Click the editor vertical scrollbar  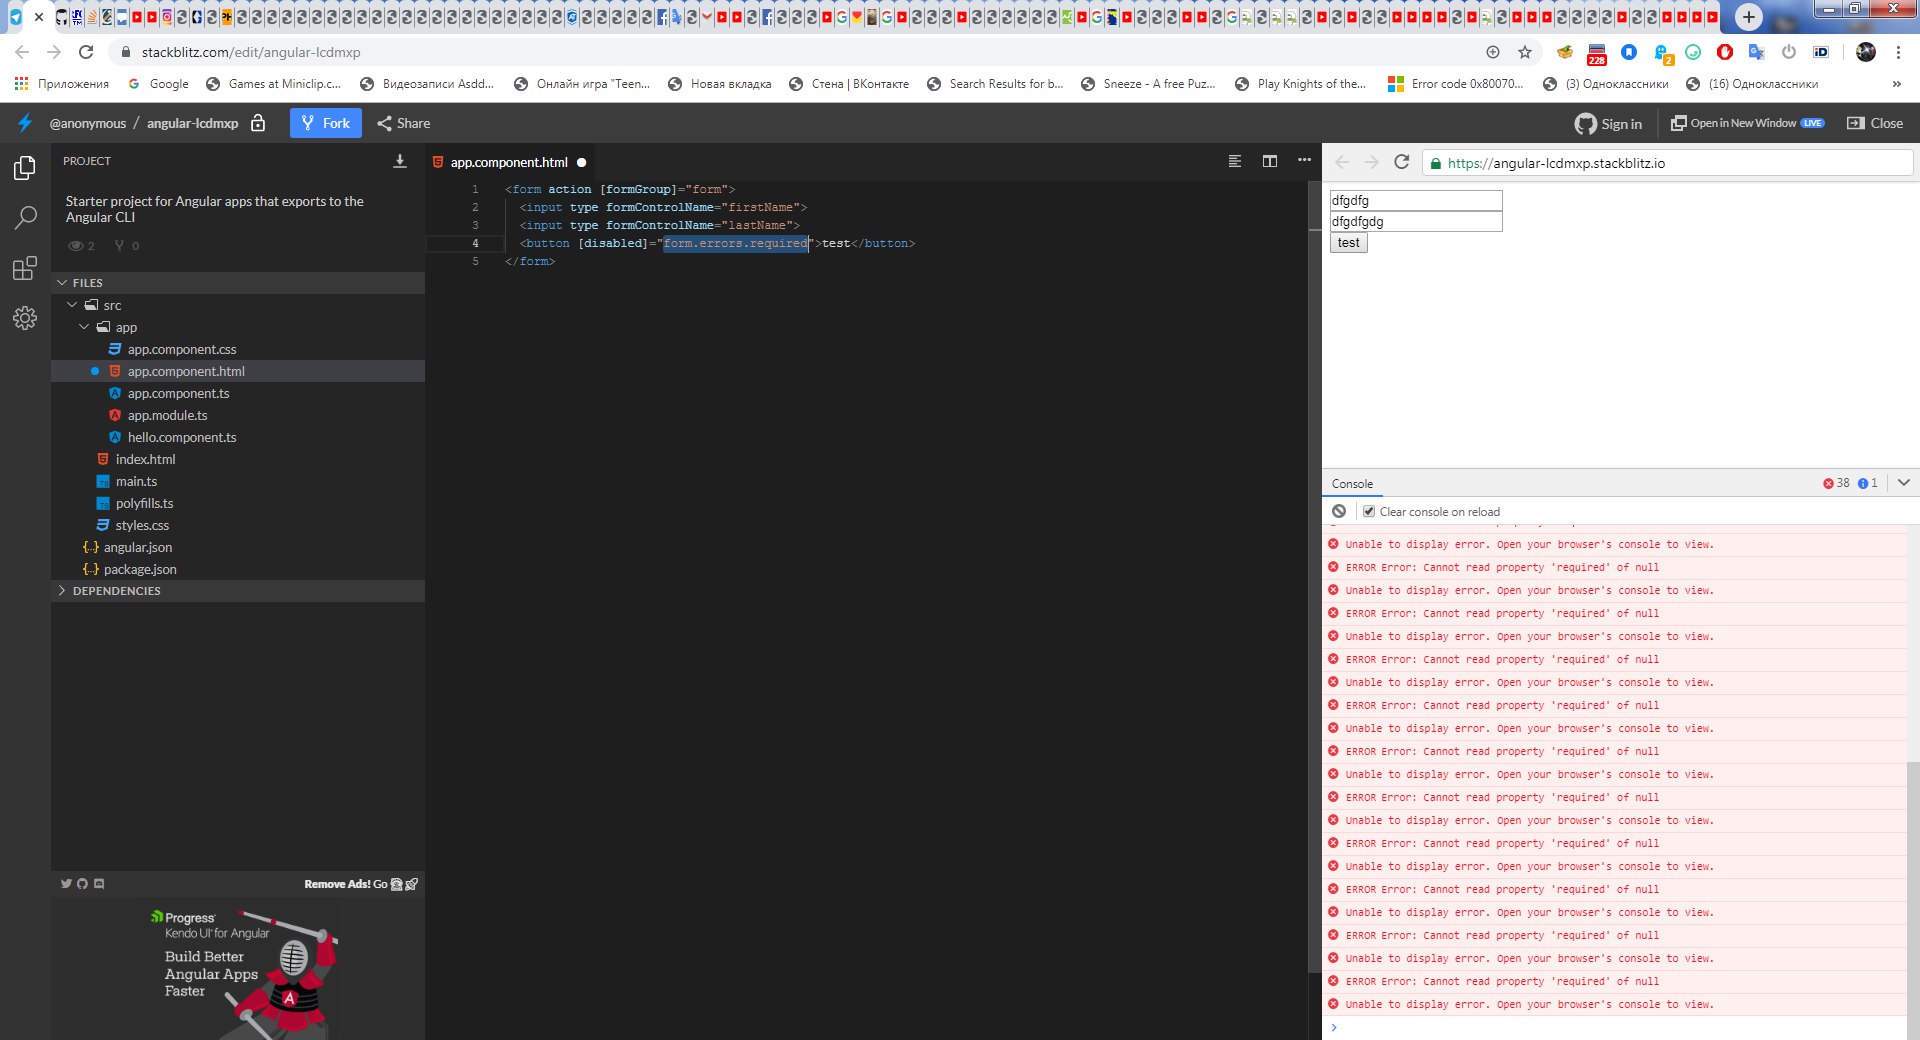click(1314, 577)
